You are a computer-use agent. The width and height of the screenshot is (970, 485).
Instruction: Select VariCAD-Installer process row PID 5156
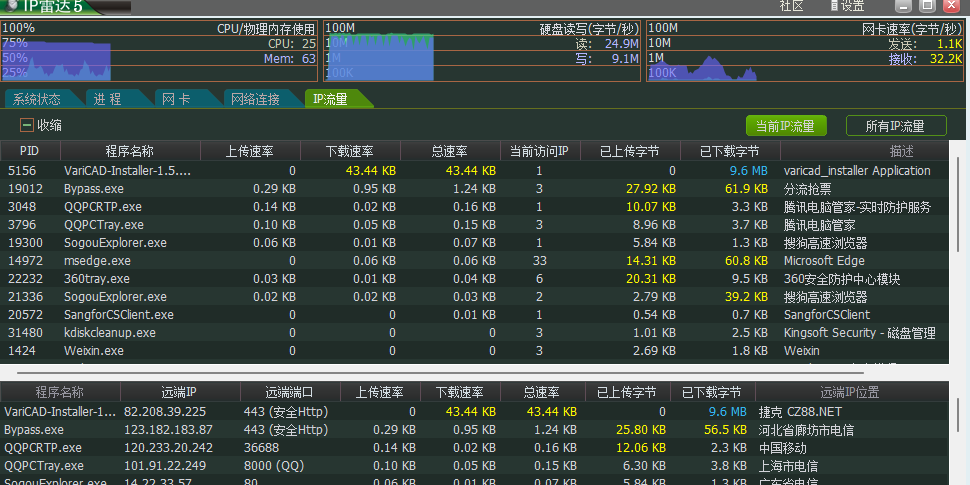pyautogui.click(x=474, y=171)
